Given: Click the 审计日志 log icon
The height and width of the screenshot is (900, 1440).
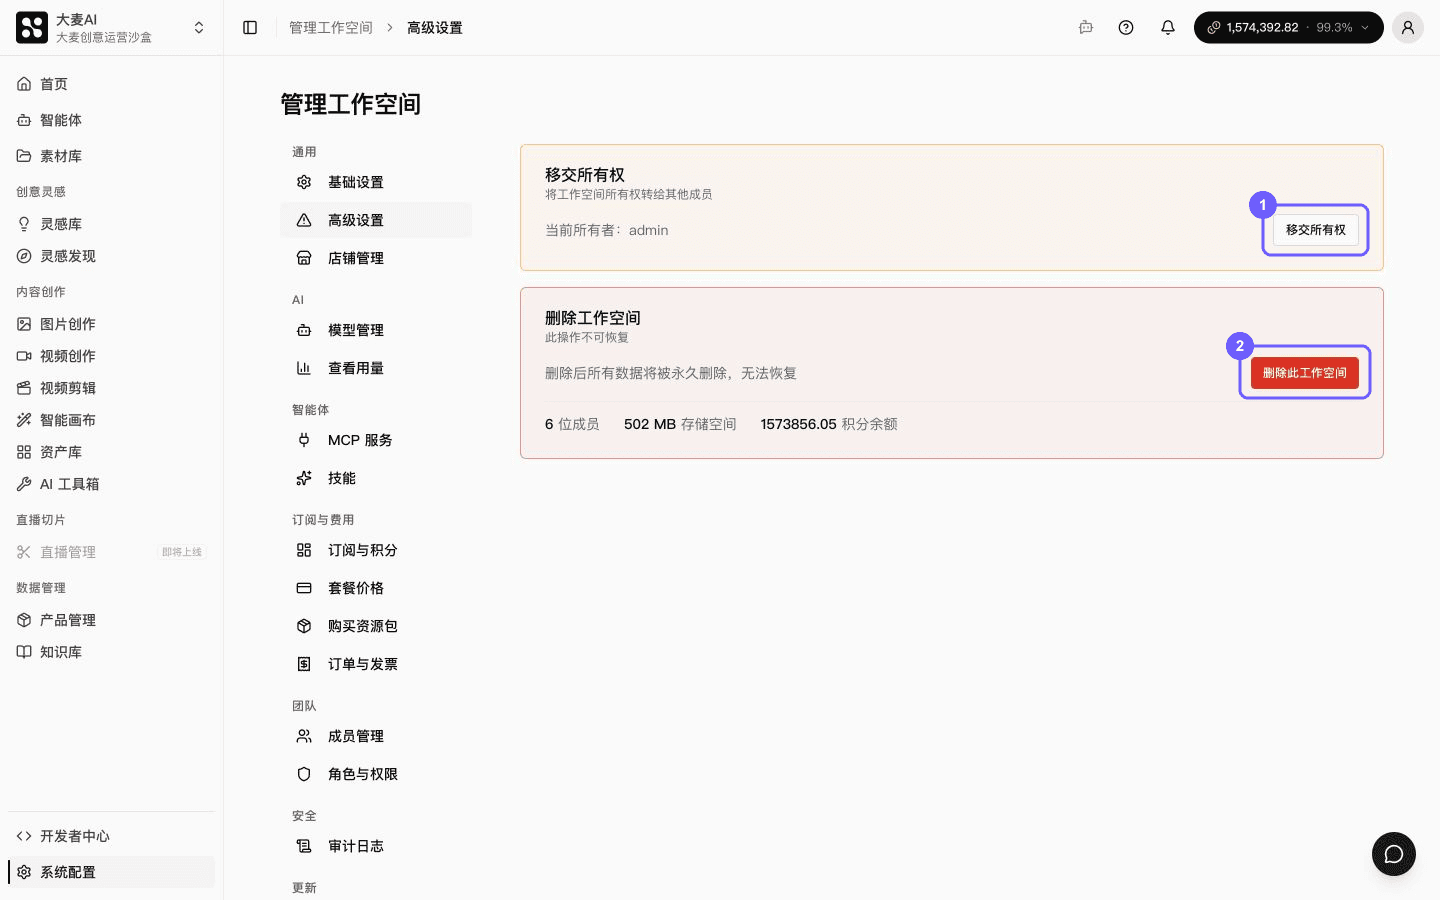Looking at the screenshot, I should [x=304, y=846].
